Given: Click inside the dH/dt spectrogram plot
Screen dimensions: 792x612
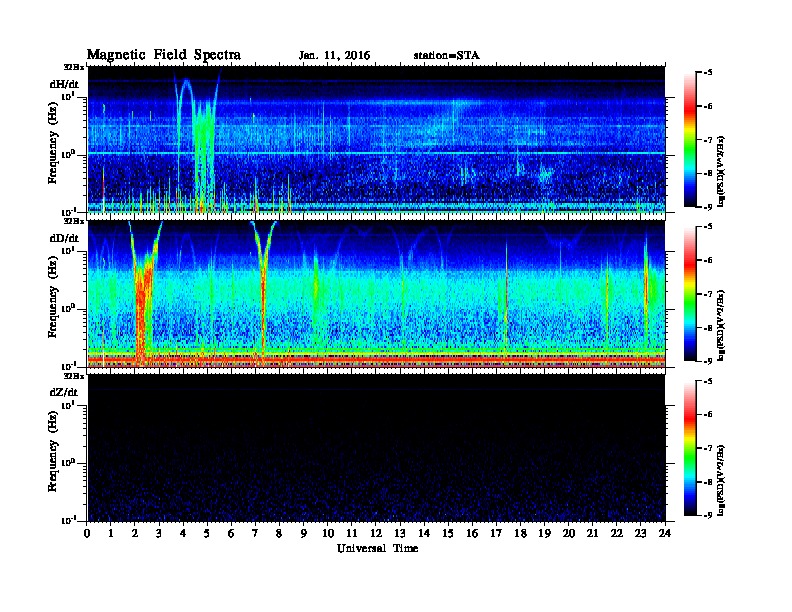Looking at the screenshot, I should [x=376, y=139].
